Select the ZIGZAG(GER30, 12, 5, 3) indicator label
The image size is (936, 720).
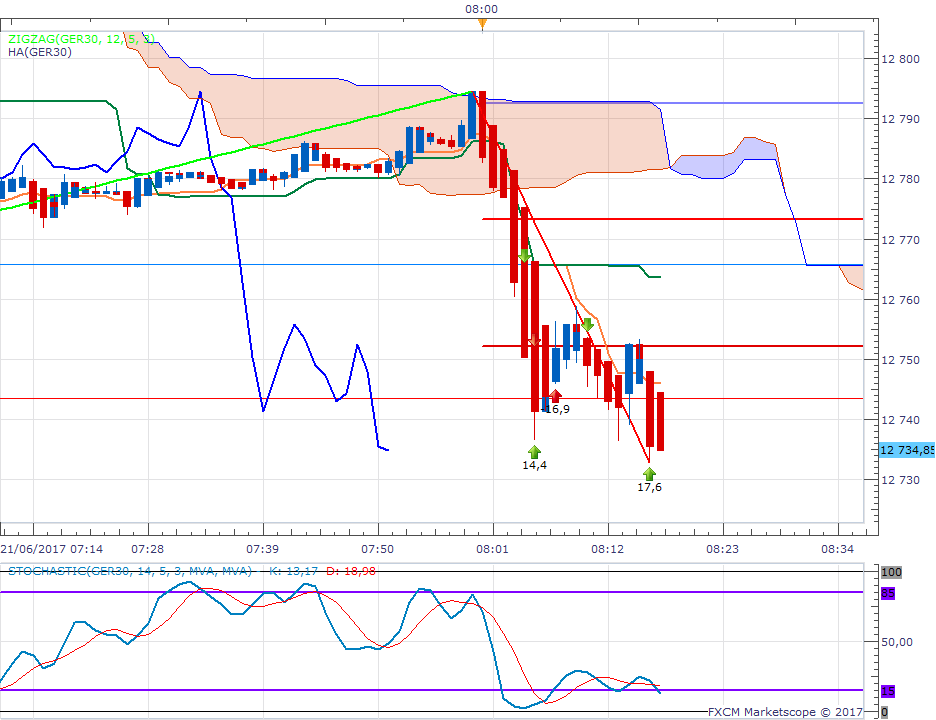(81, 39)
